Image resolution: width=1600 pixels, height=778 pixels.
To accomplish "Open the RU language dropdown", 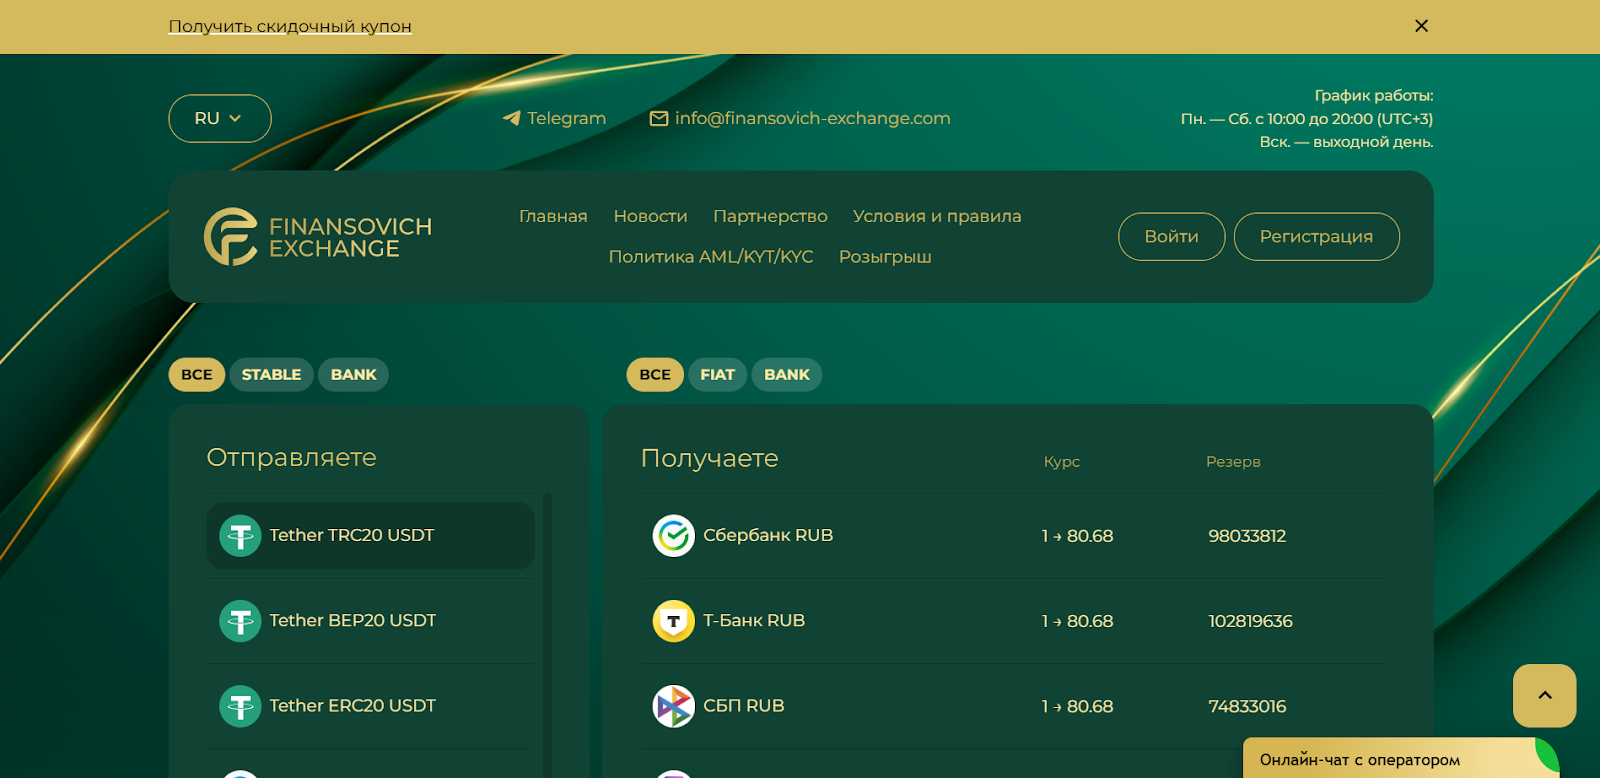I will point(220,118).
